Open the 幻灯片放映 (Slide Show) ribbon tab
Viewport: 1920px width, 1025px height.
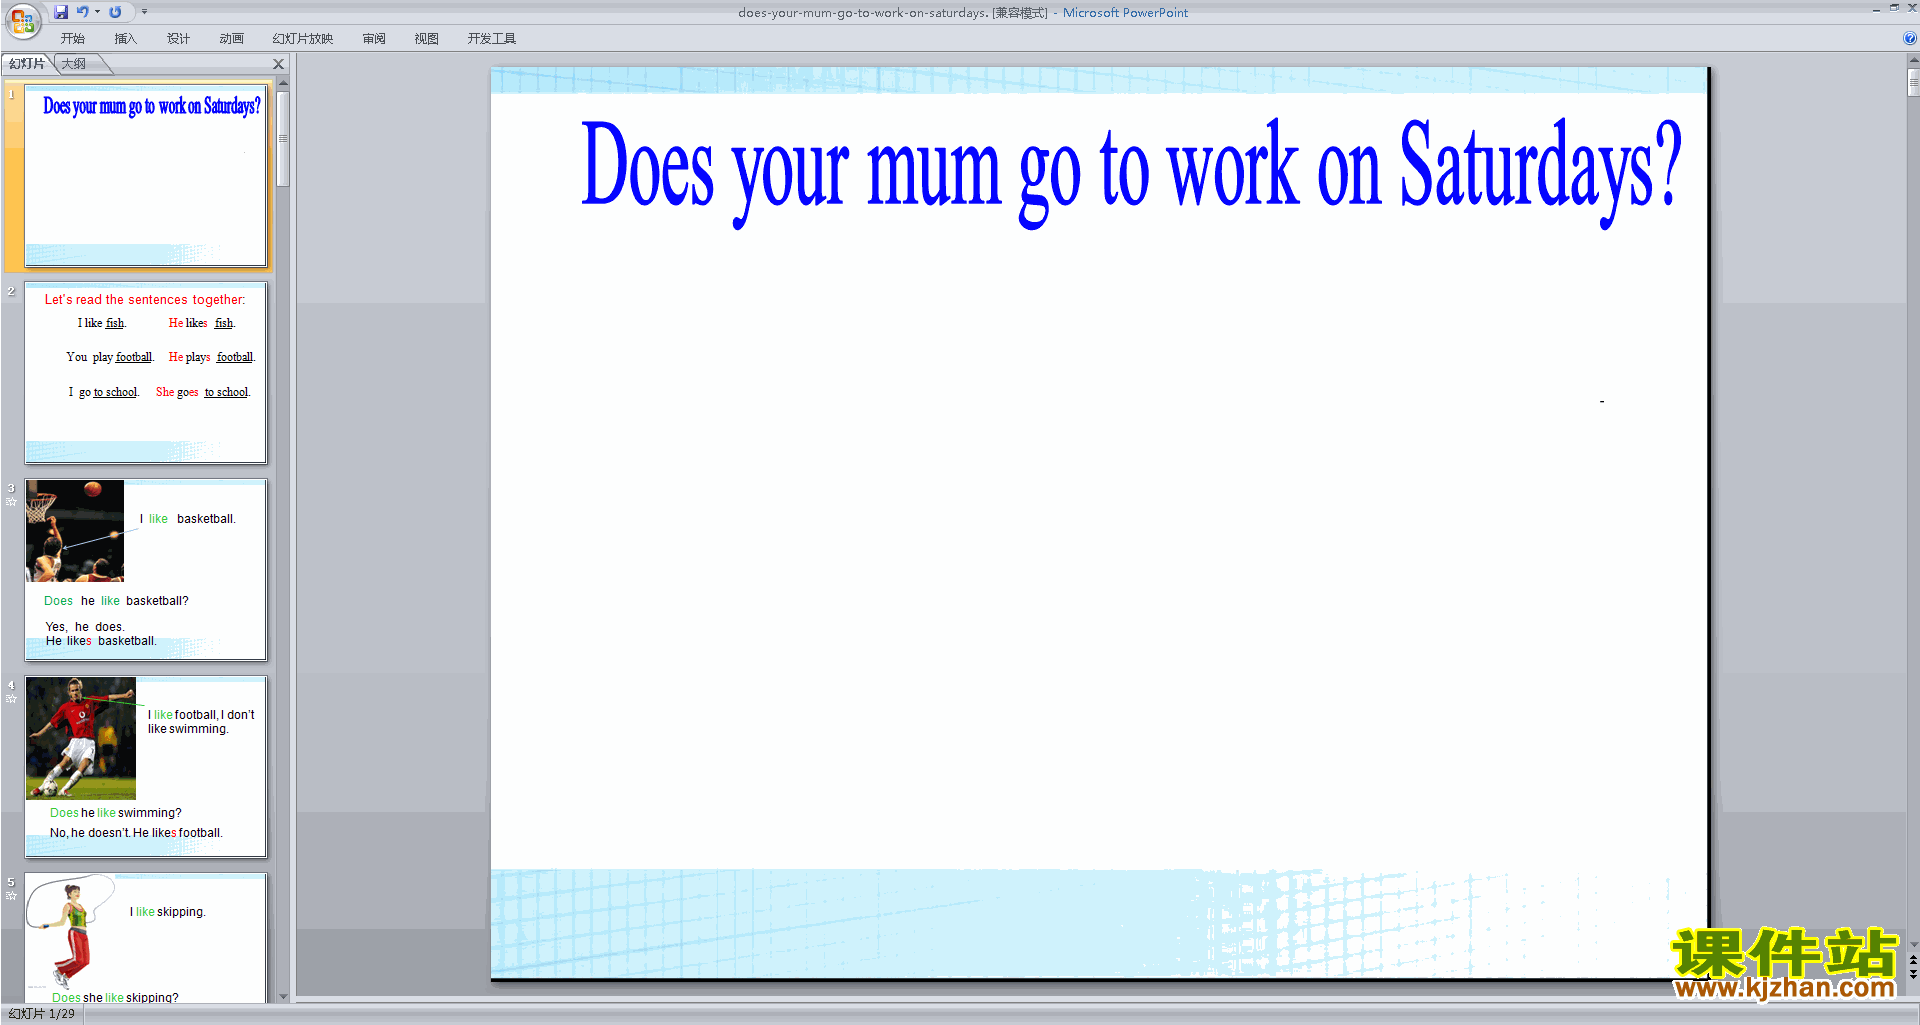302,39
